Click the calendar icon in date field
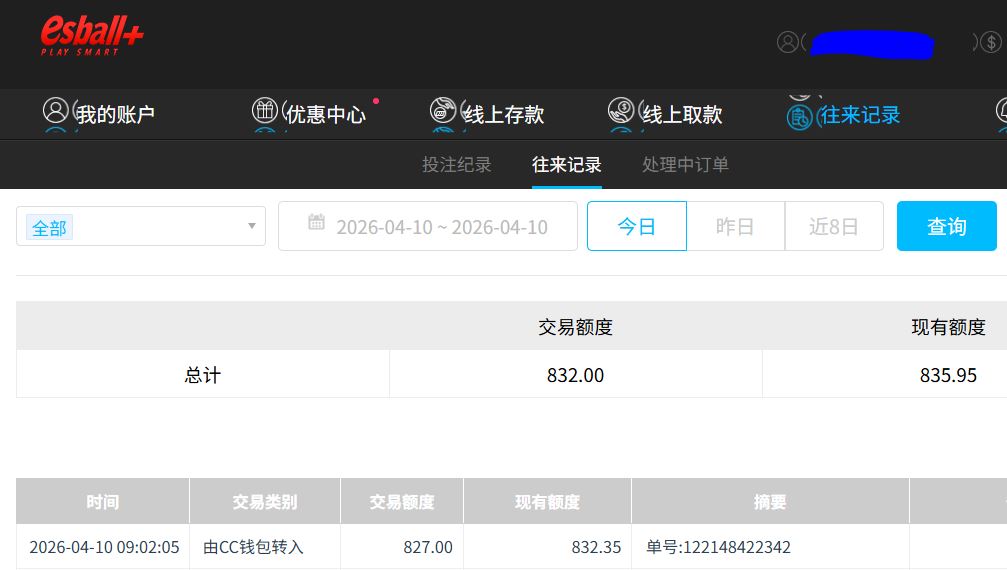This screenshot has width=1007, height=570. click(316, 223)
